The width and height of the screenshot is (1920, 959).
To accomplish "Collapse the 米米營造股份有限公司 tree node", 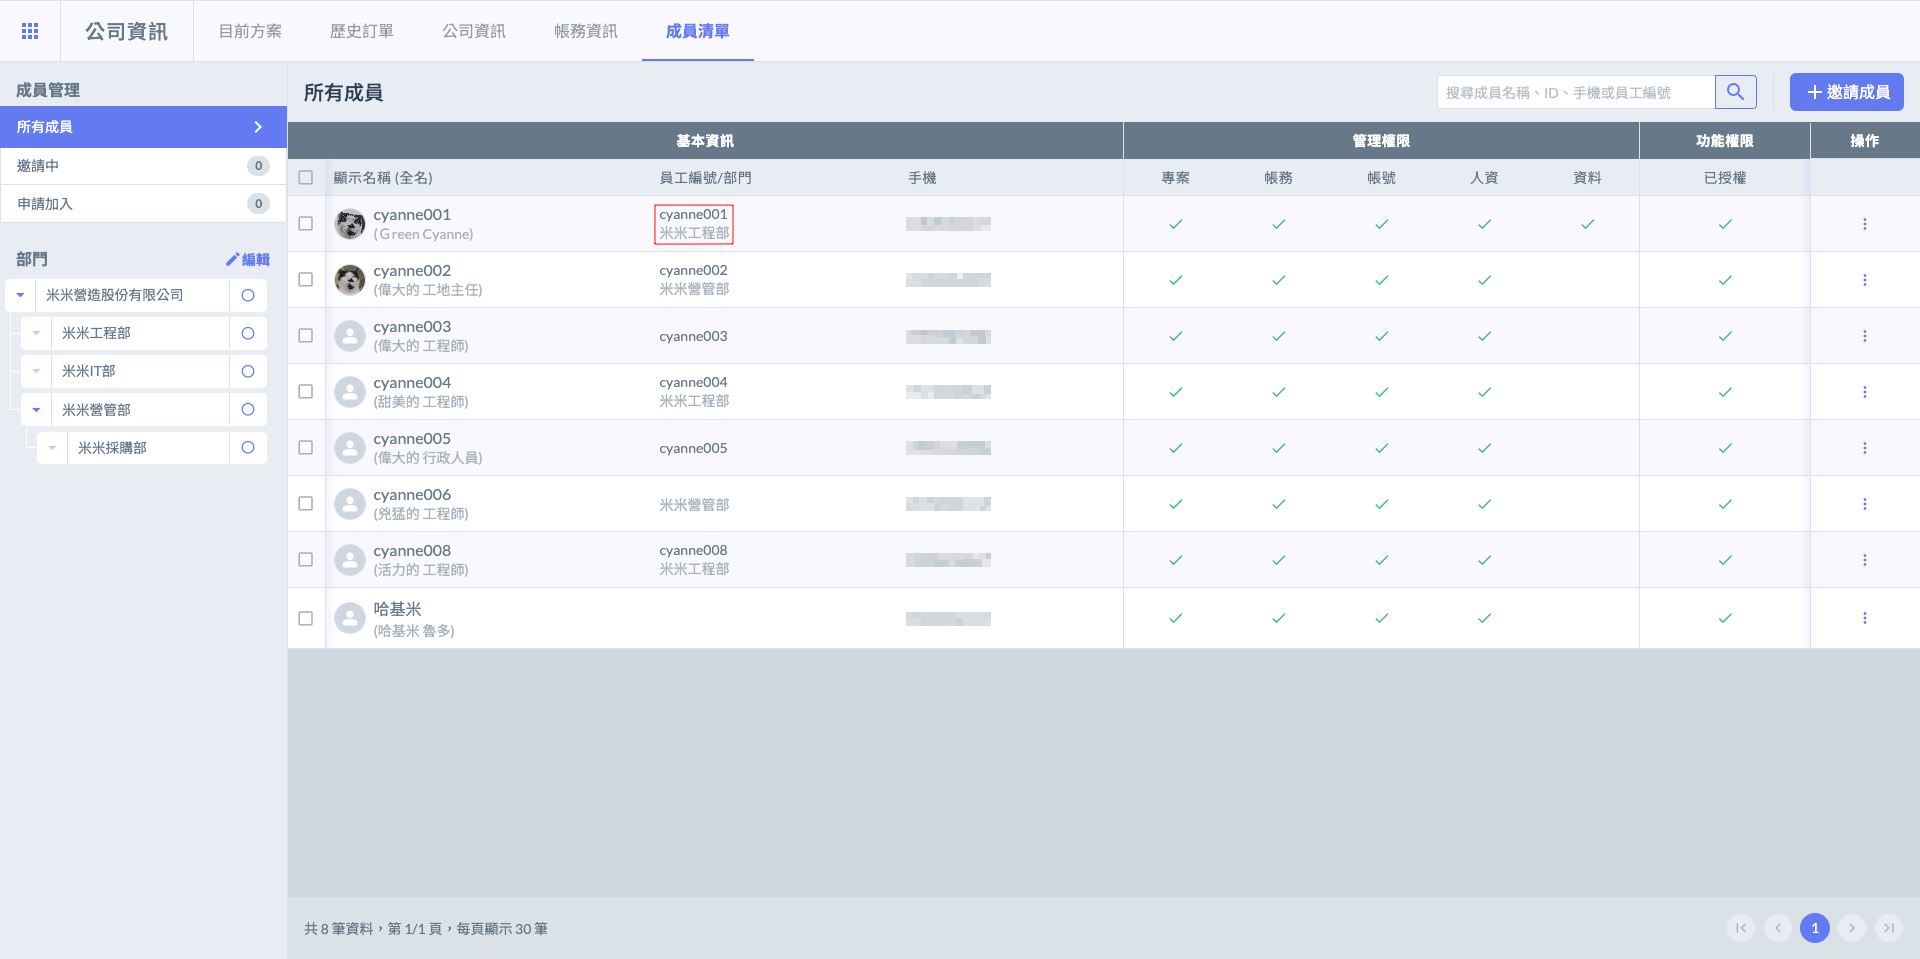I will pos(20,295).
